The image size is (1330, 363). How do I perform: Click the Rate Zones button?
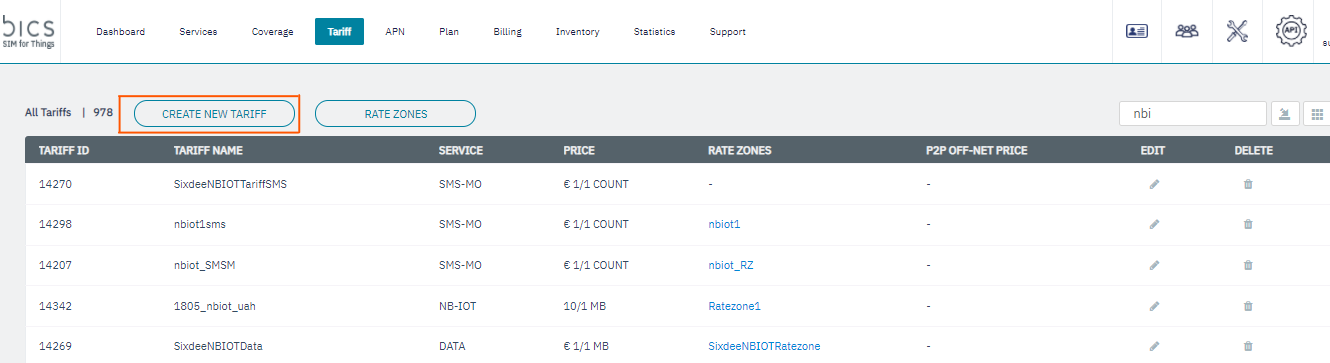[395, 114]
